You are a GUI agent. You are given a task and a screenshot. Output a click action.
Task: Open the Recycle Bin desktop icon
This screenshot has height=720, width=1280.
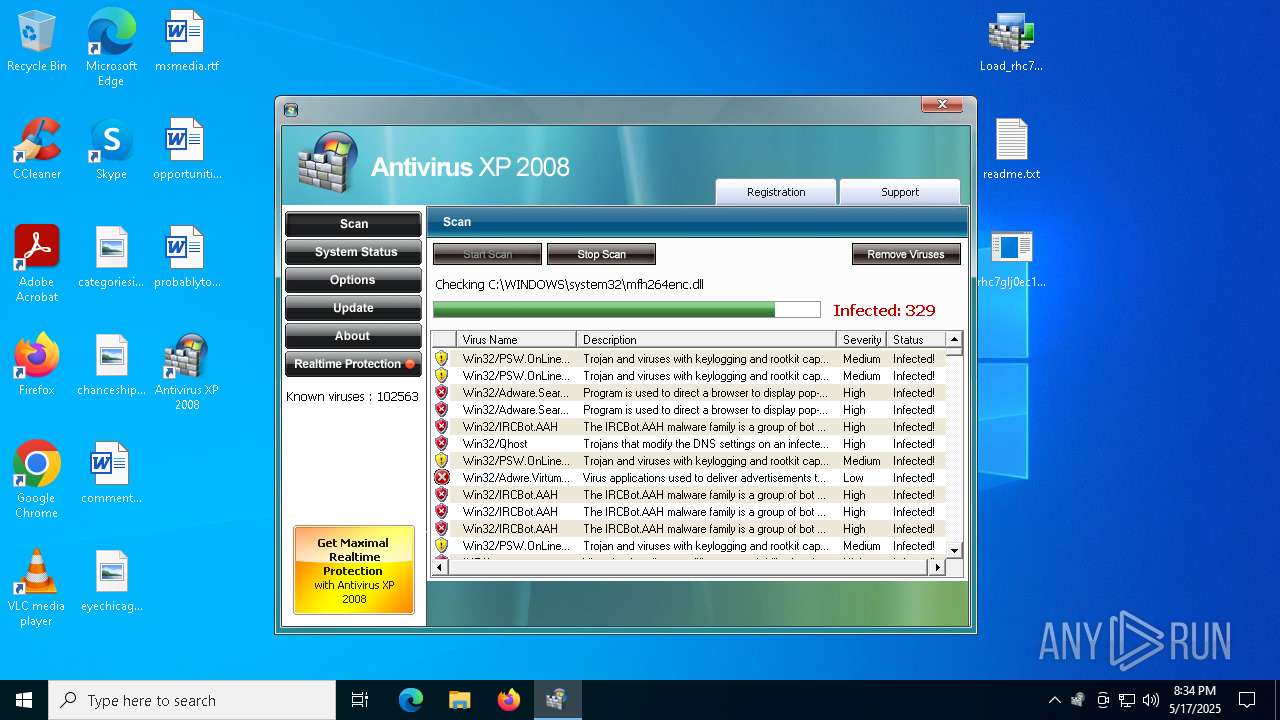[x=37, y=42]
